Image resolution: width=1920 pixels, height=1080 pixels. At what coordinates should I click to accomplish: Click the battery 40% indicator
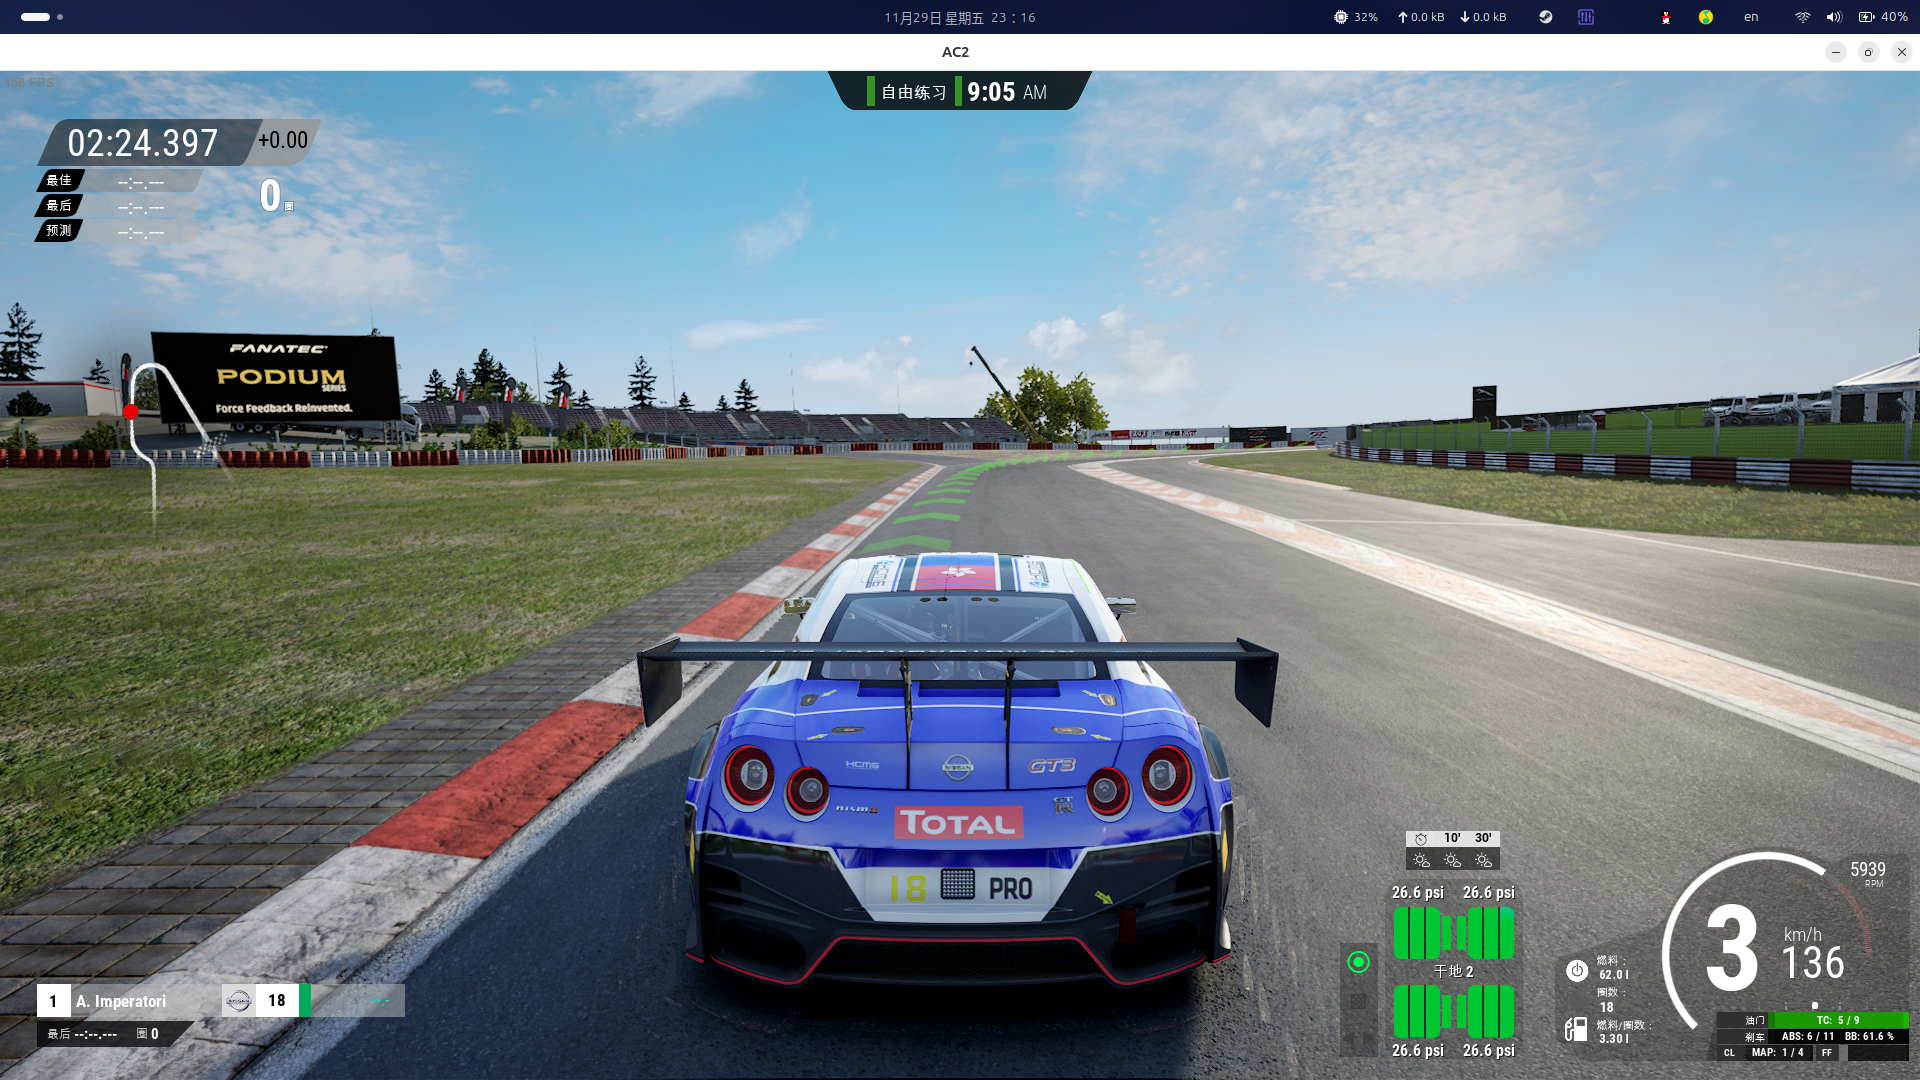tap(1883, 17)
